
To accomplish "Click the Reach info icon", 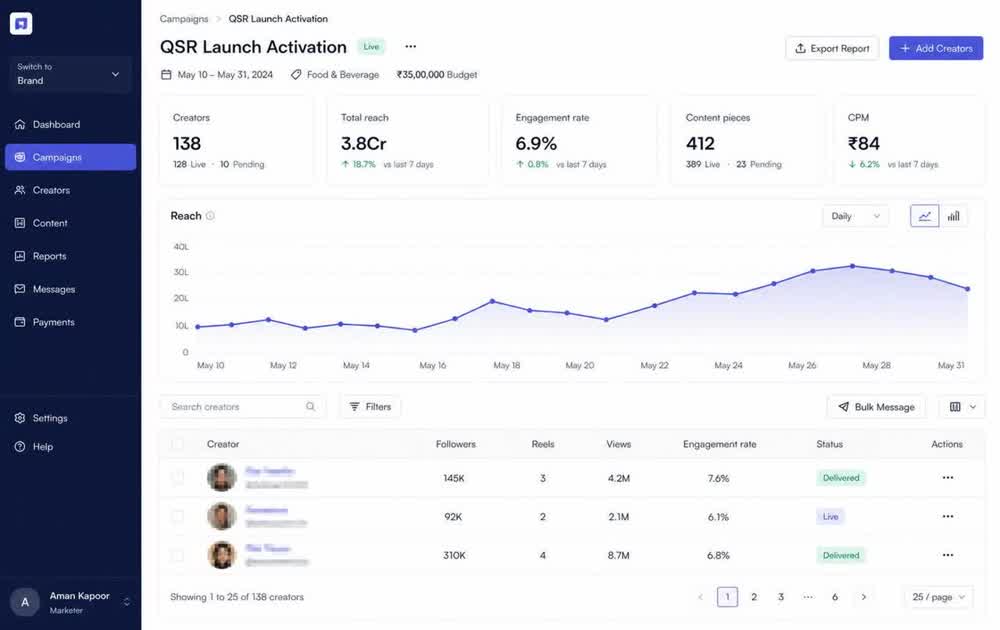I will (x=210, y=216).
